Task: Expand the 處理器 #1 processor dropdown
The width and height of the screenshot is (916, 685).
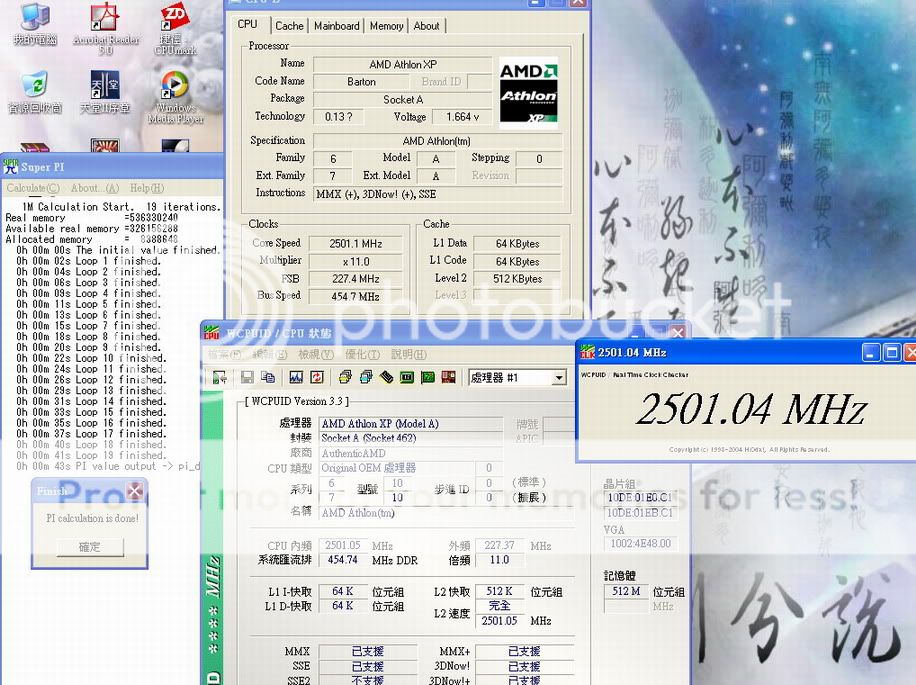Action: pos(558,378)
